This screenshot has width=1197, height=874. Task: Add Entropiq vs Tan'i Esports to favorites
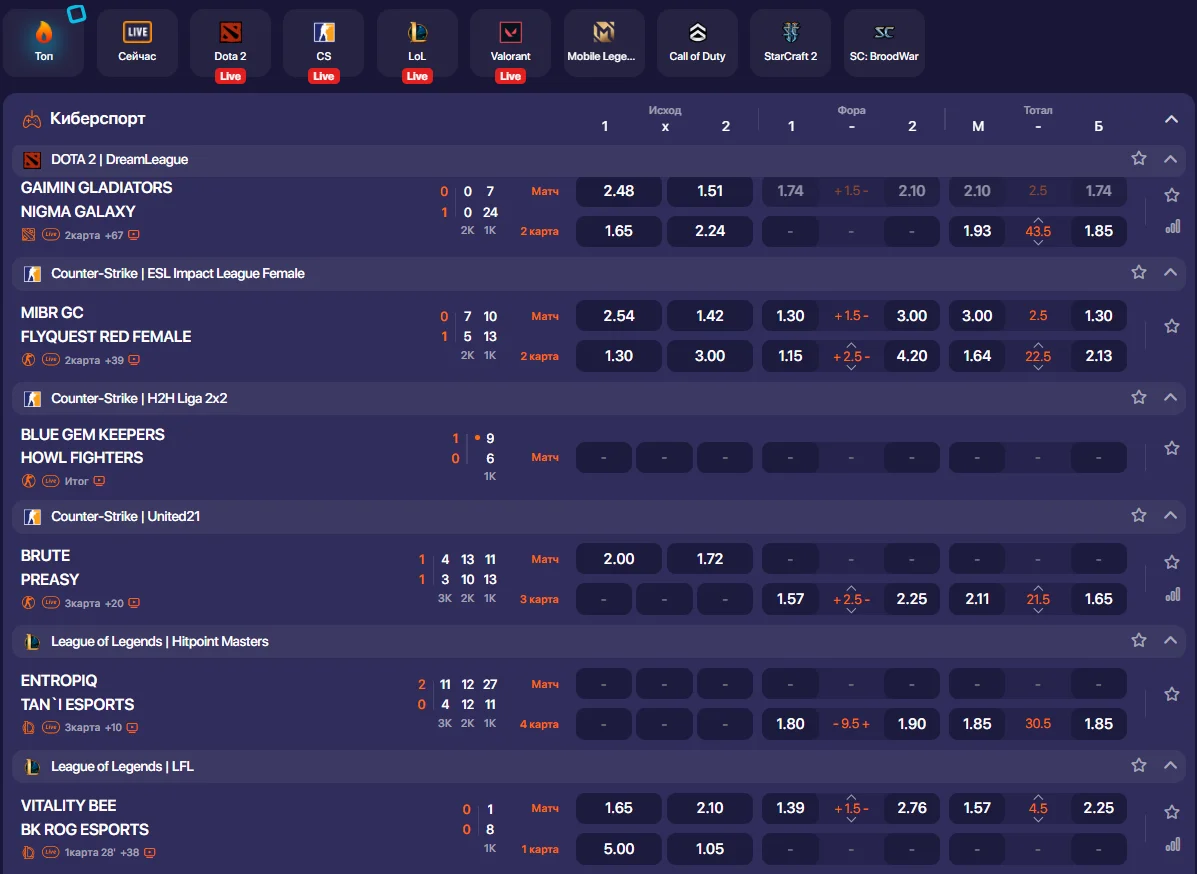[x=1172, y=694]
